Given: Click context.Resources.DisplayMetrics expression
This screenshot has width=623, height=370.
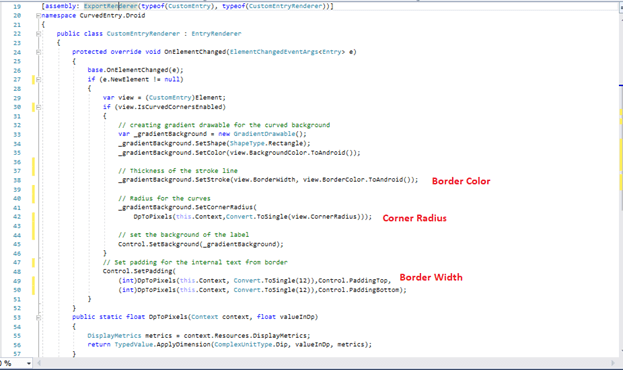Looking at the screenshot, I should (245, 336).
